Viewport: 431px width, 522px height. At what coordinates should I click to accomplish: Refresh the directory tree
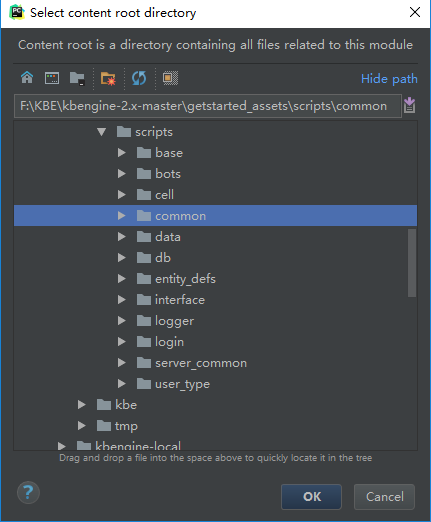pyautogui.click(x=139, y=78)
